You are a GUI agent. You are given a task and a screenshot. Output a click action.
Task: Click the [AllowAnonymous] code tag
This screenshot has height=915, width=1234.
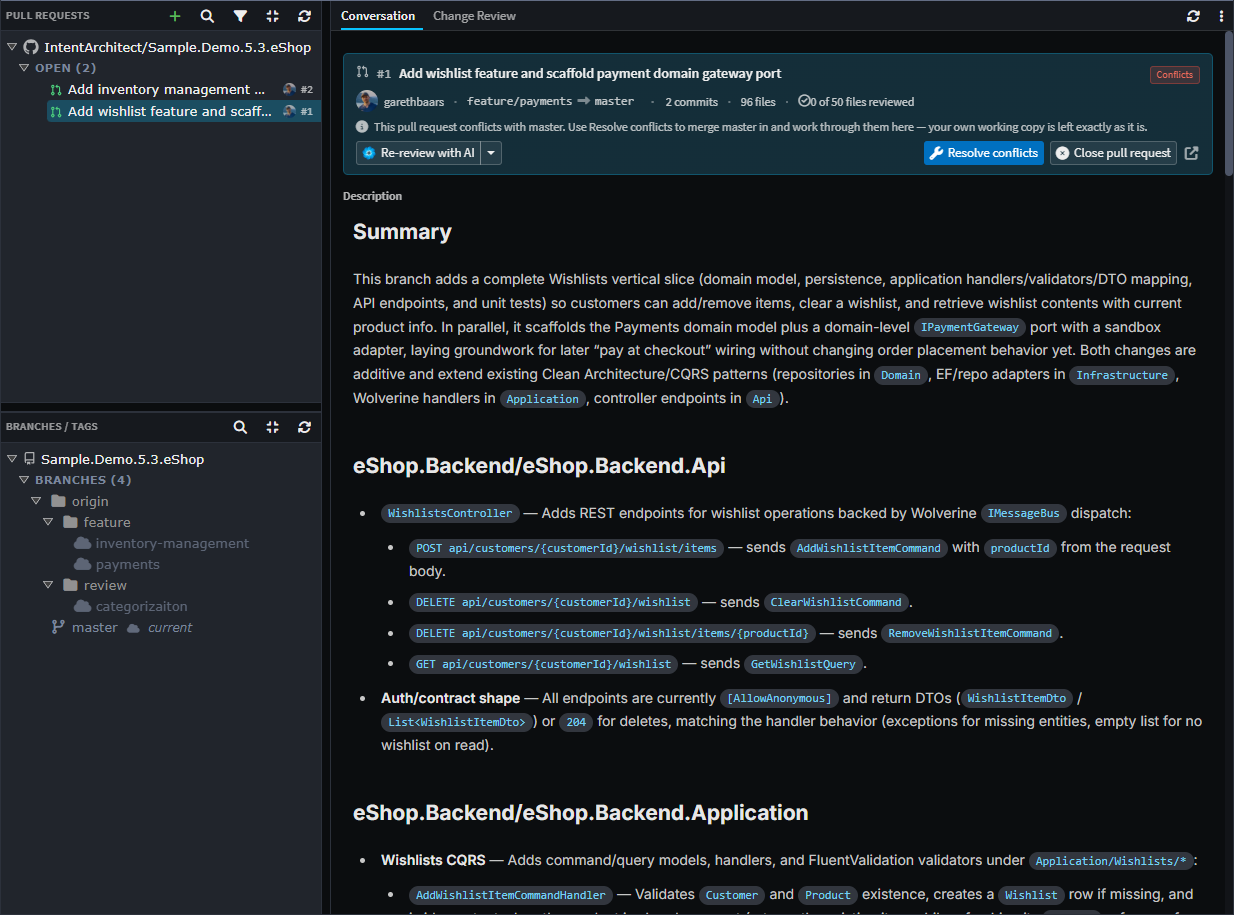[x=779, y=698]
